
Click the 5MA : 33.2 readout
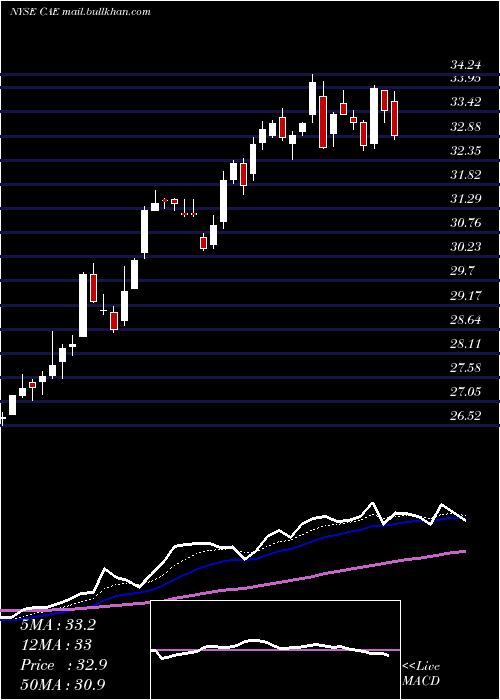tap(58, 625)
